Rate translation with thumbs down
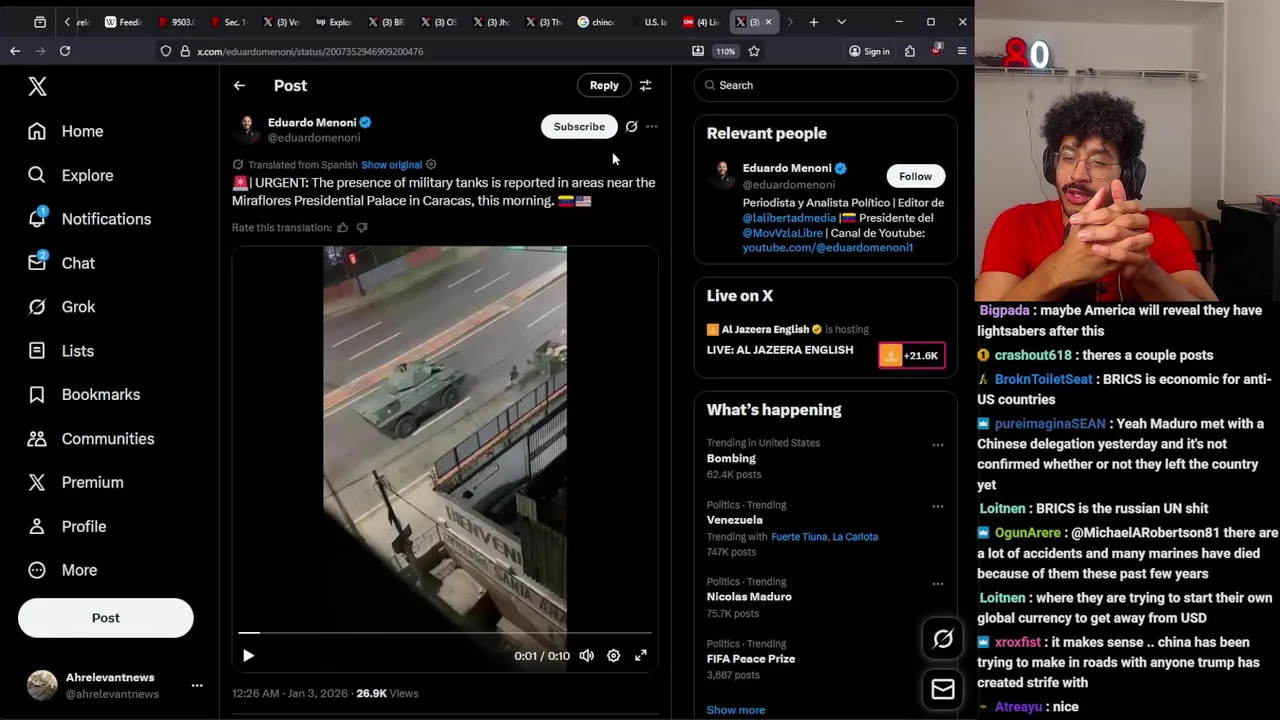The width and height of the screenshot is (1280, 720). (x=362, y=228)
